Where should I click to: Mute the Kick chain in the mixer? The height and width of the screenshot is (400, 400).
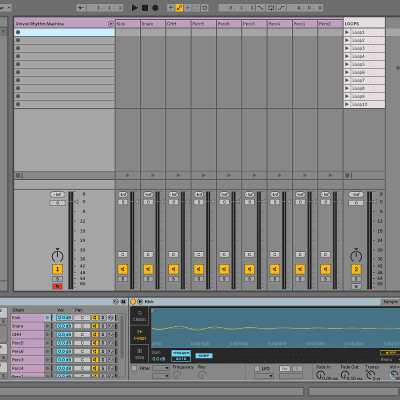(x=123, y=269)
